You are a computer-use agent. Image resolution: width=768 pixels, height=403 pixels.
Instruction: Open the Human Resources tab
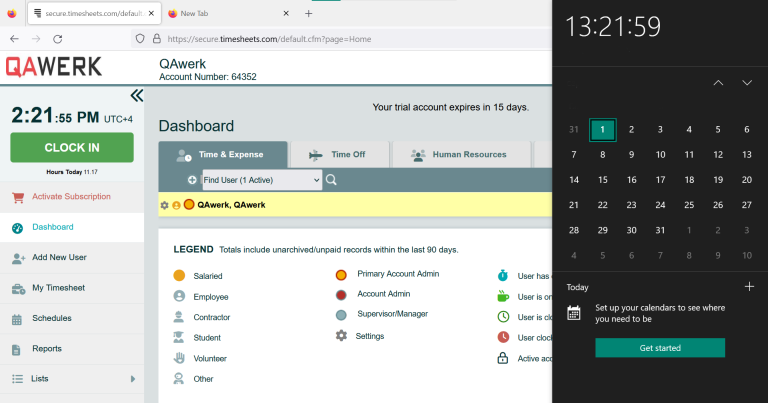click(x=457, y=155)
